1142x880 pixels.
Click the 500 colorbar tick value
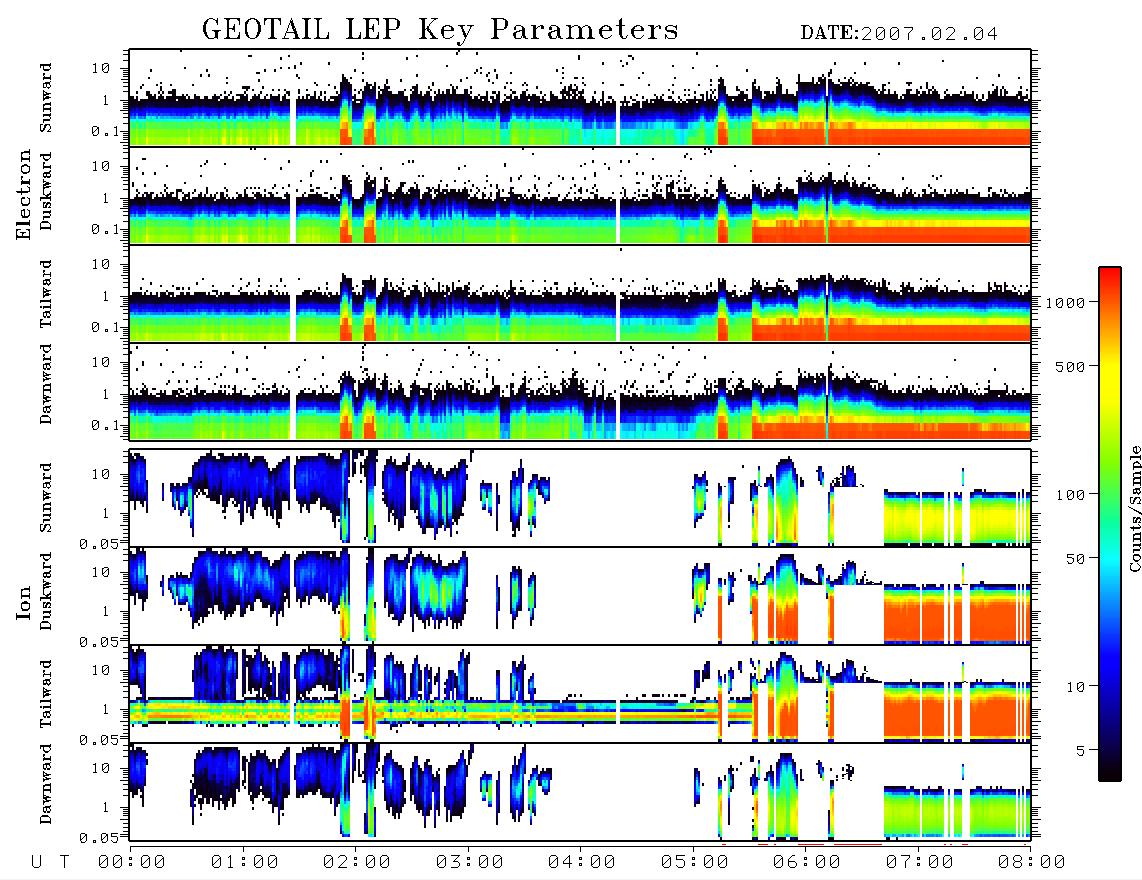click(1070, 366)
